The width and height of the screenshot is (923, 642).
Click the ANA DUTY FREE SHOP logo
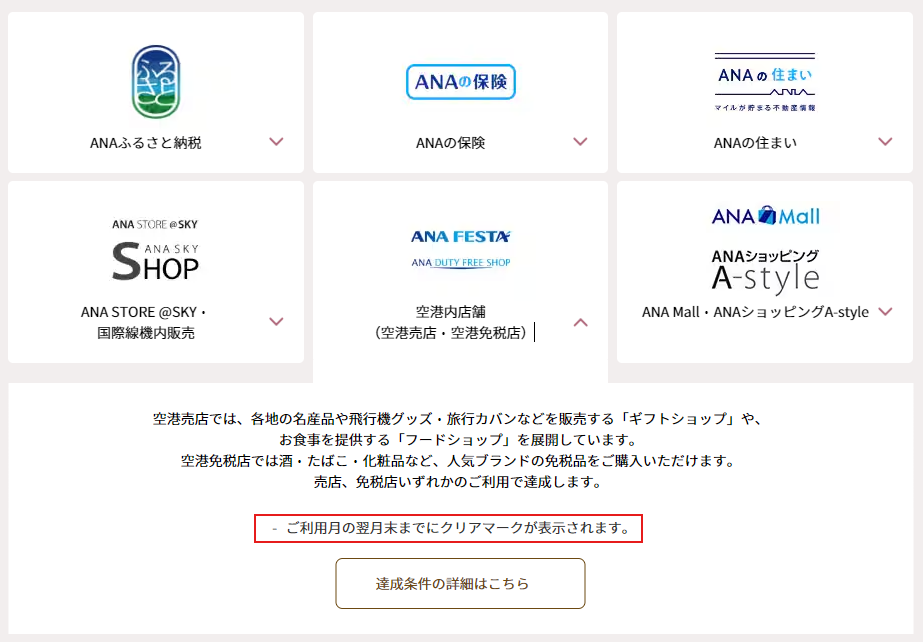[461, 262]
